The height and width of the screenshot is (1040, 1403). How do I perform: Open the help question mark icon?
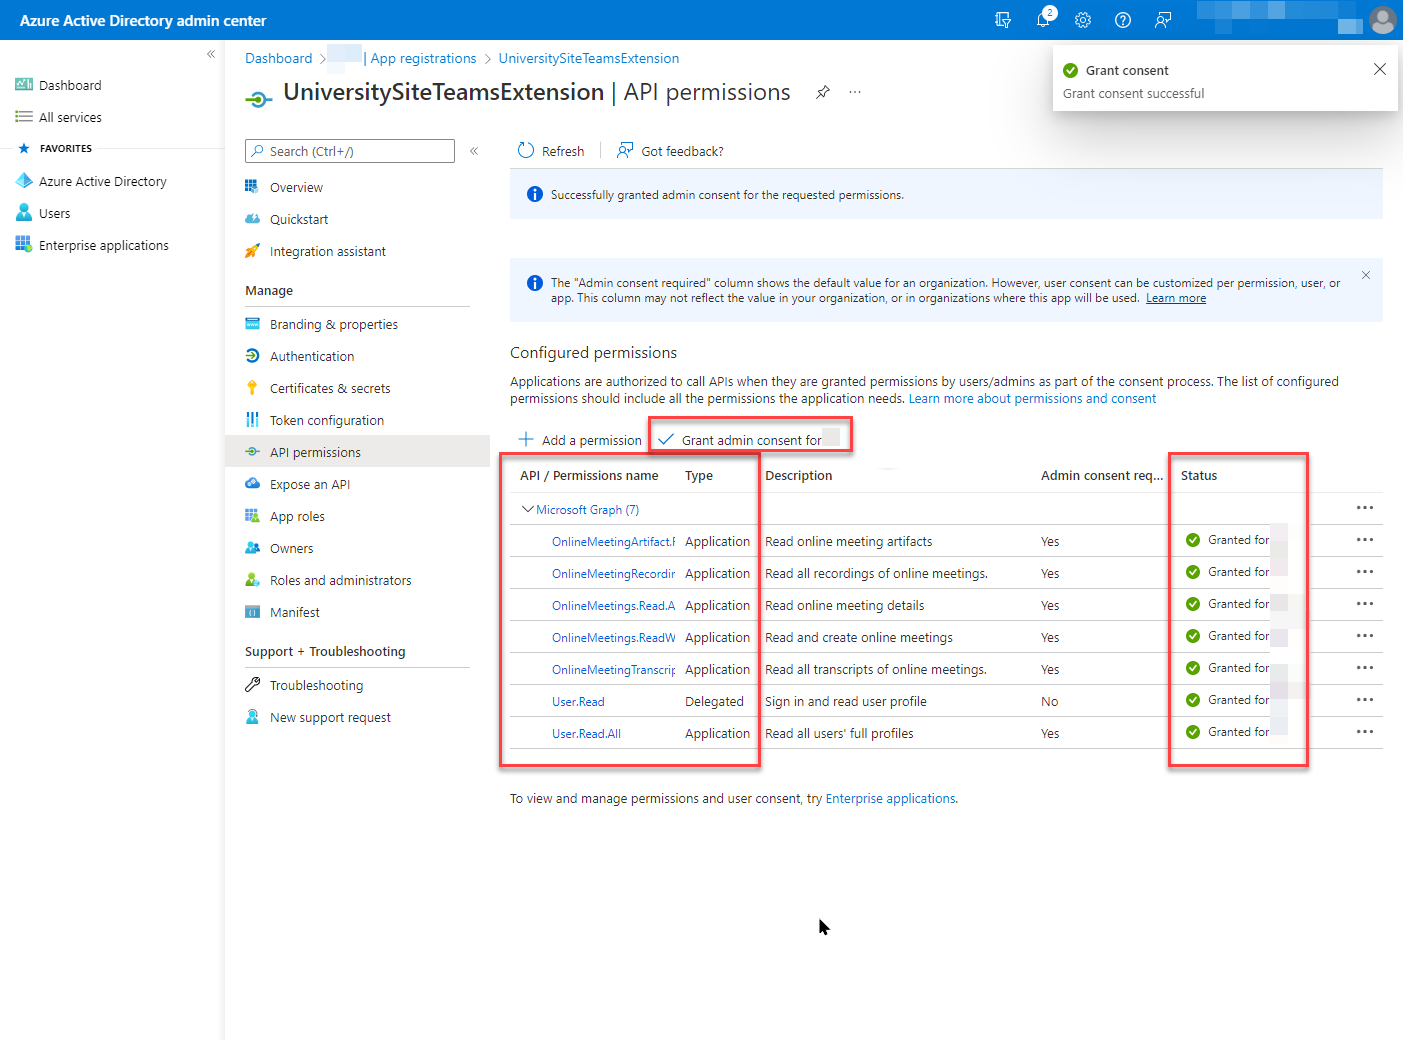1123,20
